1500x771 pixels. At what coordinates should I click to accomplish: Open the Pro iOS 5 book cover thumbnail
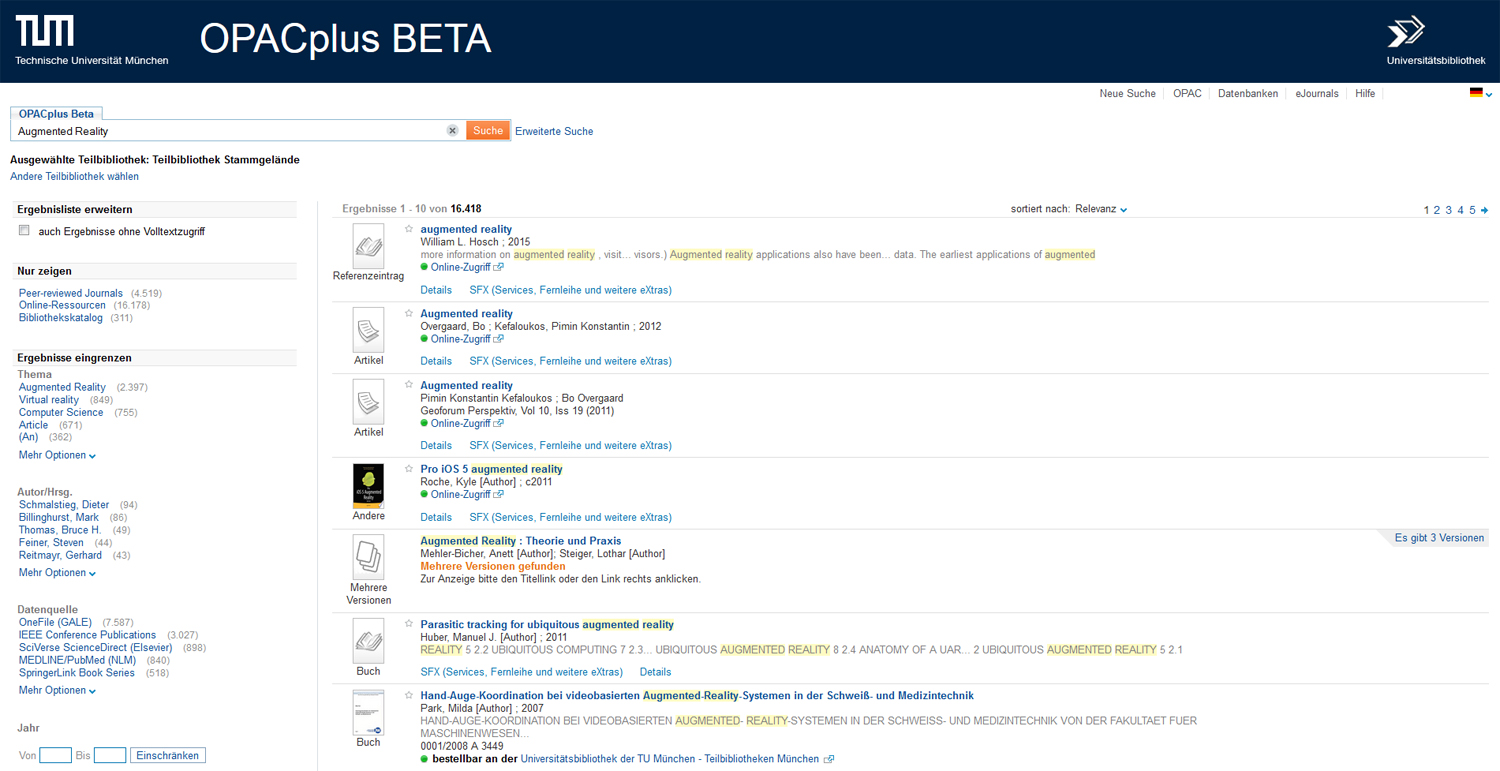tap(368, 485)
